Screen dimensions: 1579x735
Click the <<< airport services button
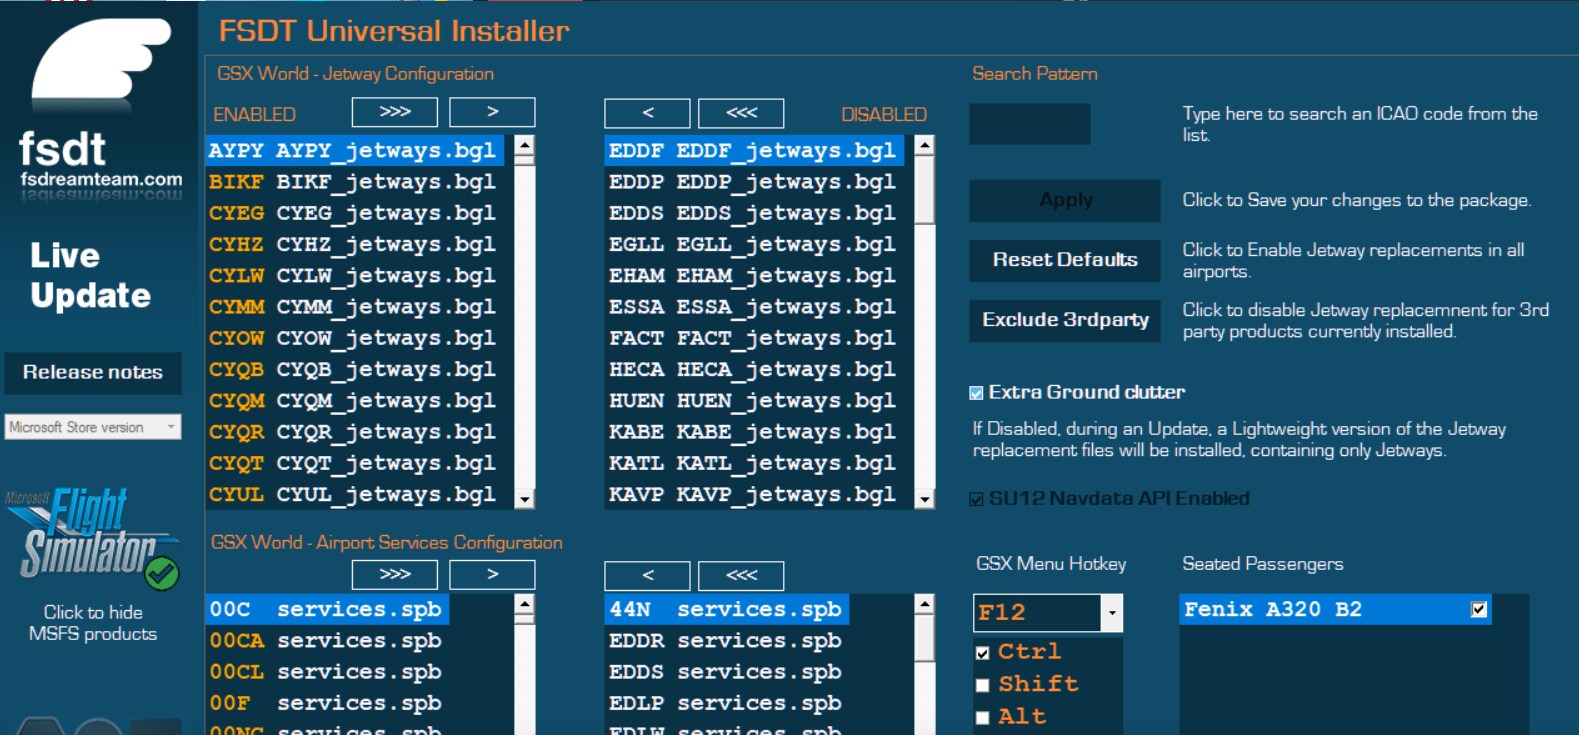[741, 575]
